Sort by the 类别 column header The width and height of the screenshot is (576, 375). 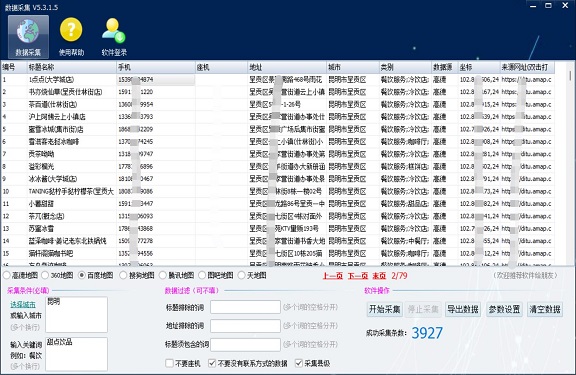pos(406,67)
